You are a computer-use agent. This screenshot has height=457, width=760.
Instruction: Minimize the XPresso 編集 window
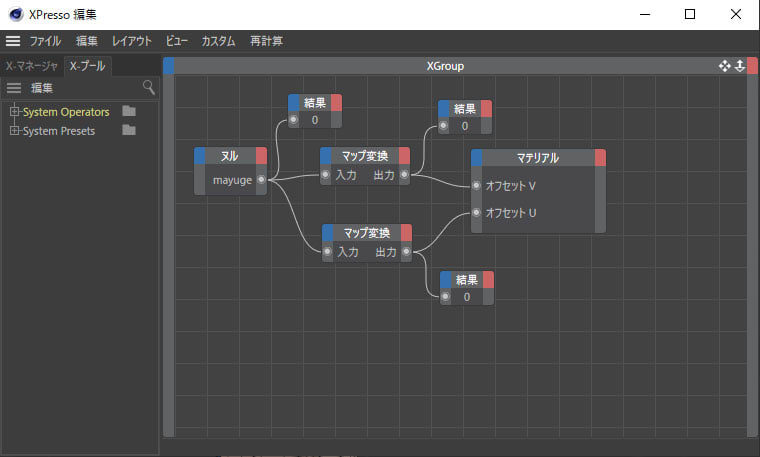tap(645, 15)
